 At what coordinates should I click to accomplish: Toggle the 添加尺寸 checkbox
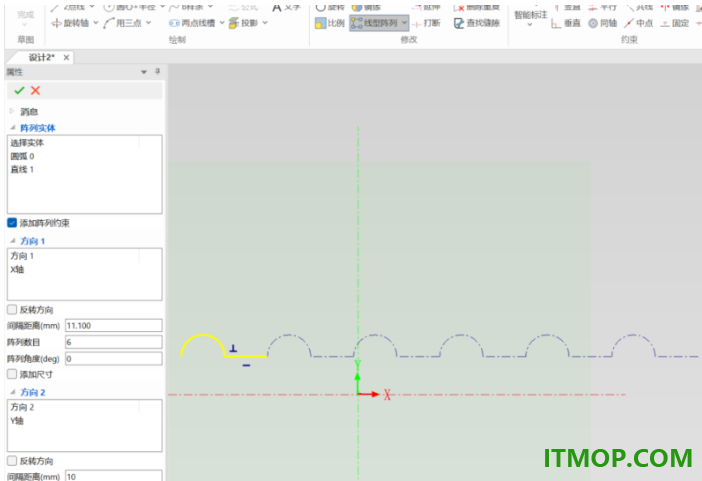click(x=12, y=374)
